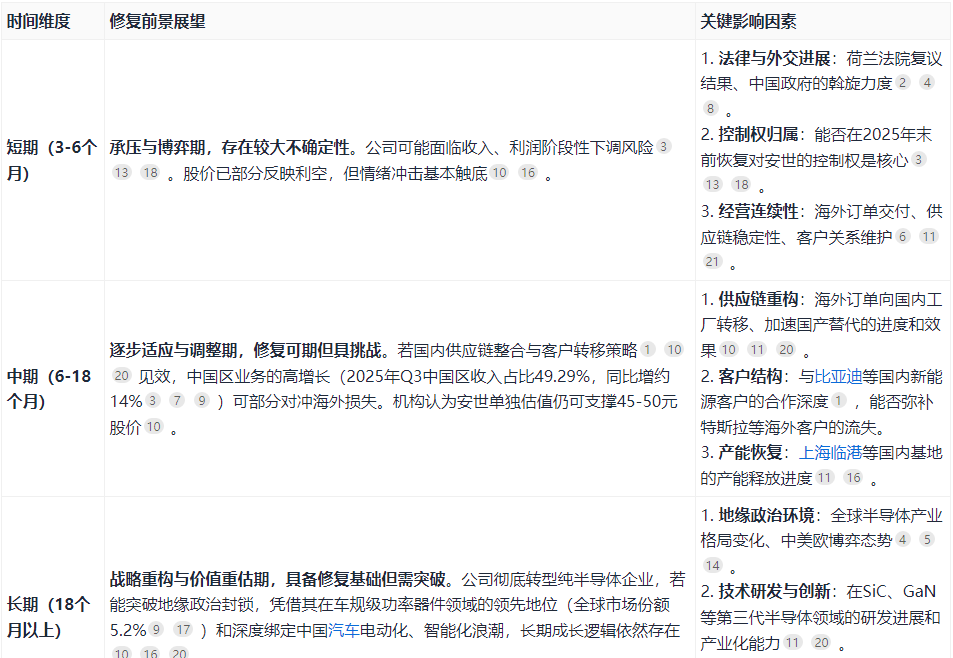Click citation badge 20 near 供应链整合与客户转移策略
This screenshot has height=658, width=953.
(121, 375)
